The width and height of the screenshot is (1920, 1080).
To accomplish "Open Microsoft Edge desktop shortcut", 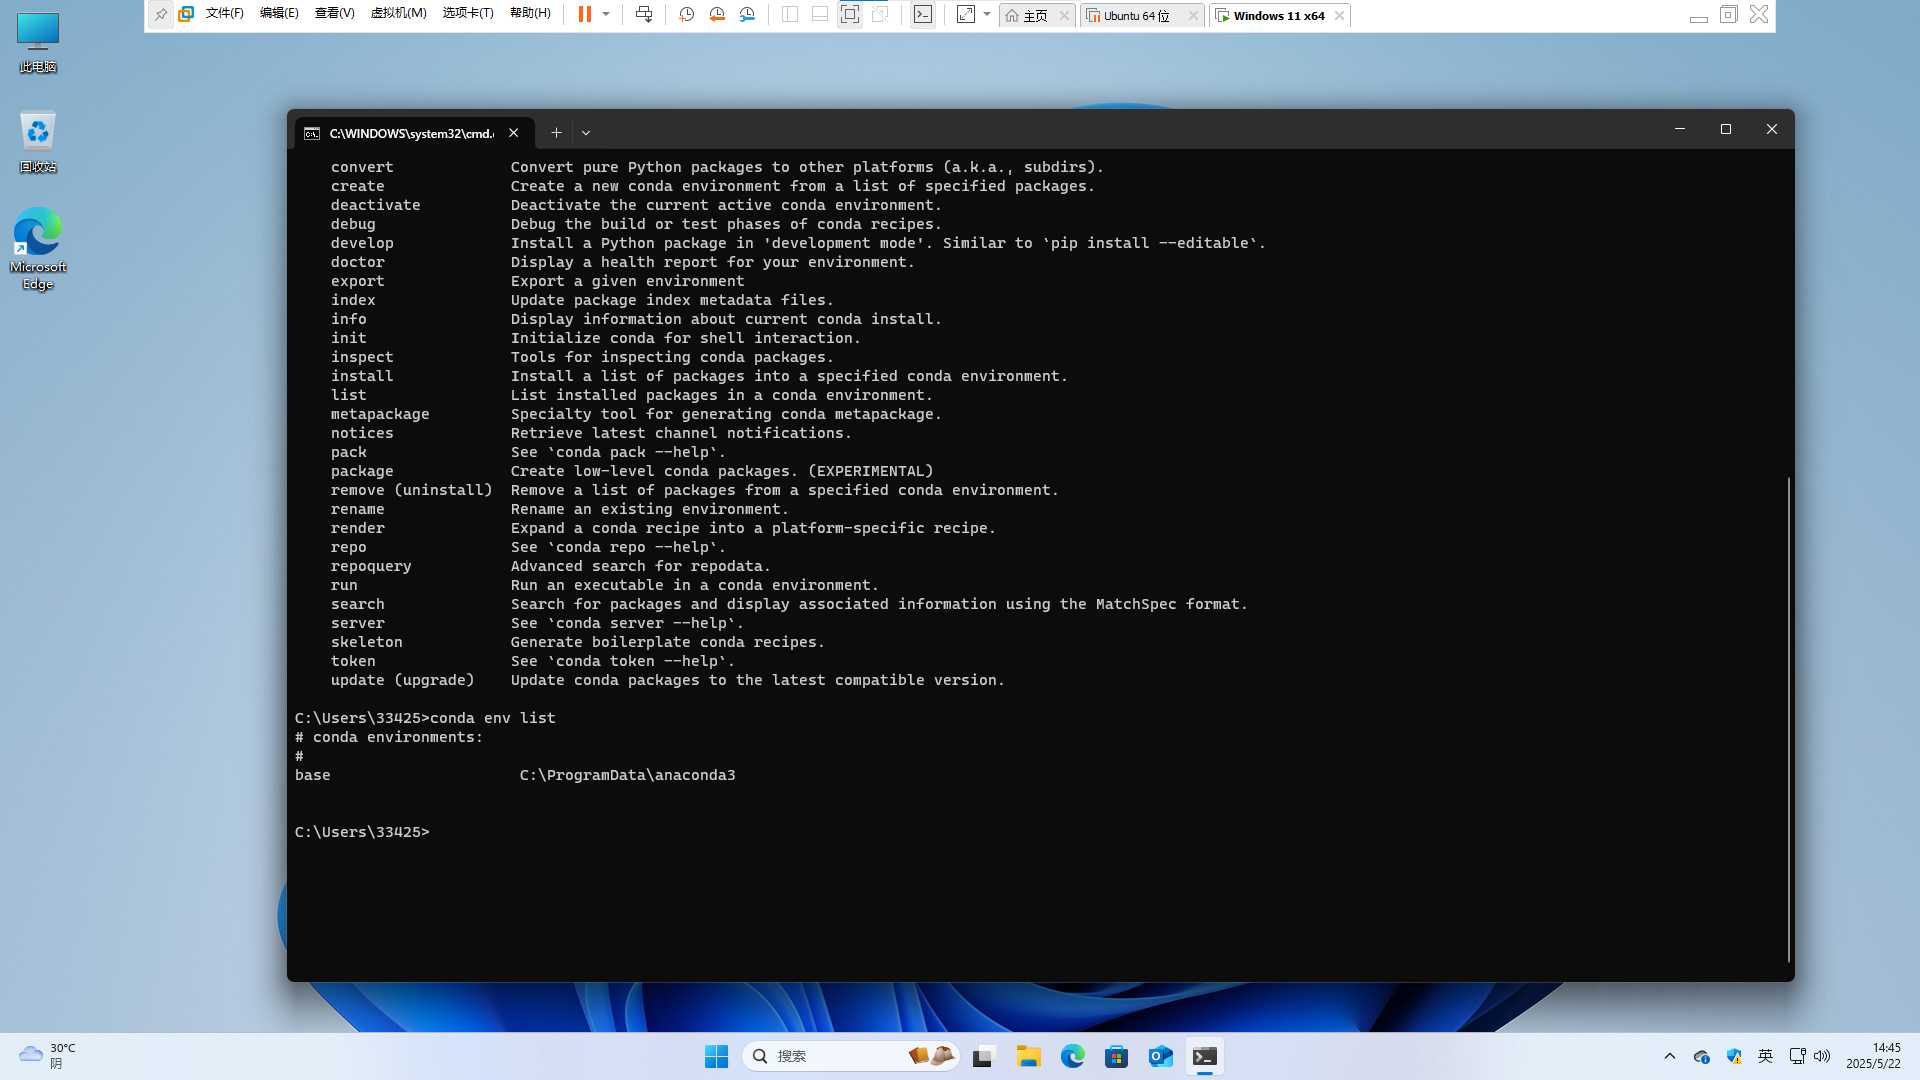I will (x=38, y=248).
